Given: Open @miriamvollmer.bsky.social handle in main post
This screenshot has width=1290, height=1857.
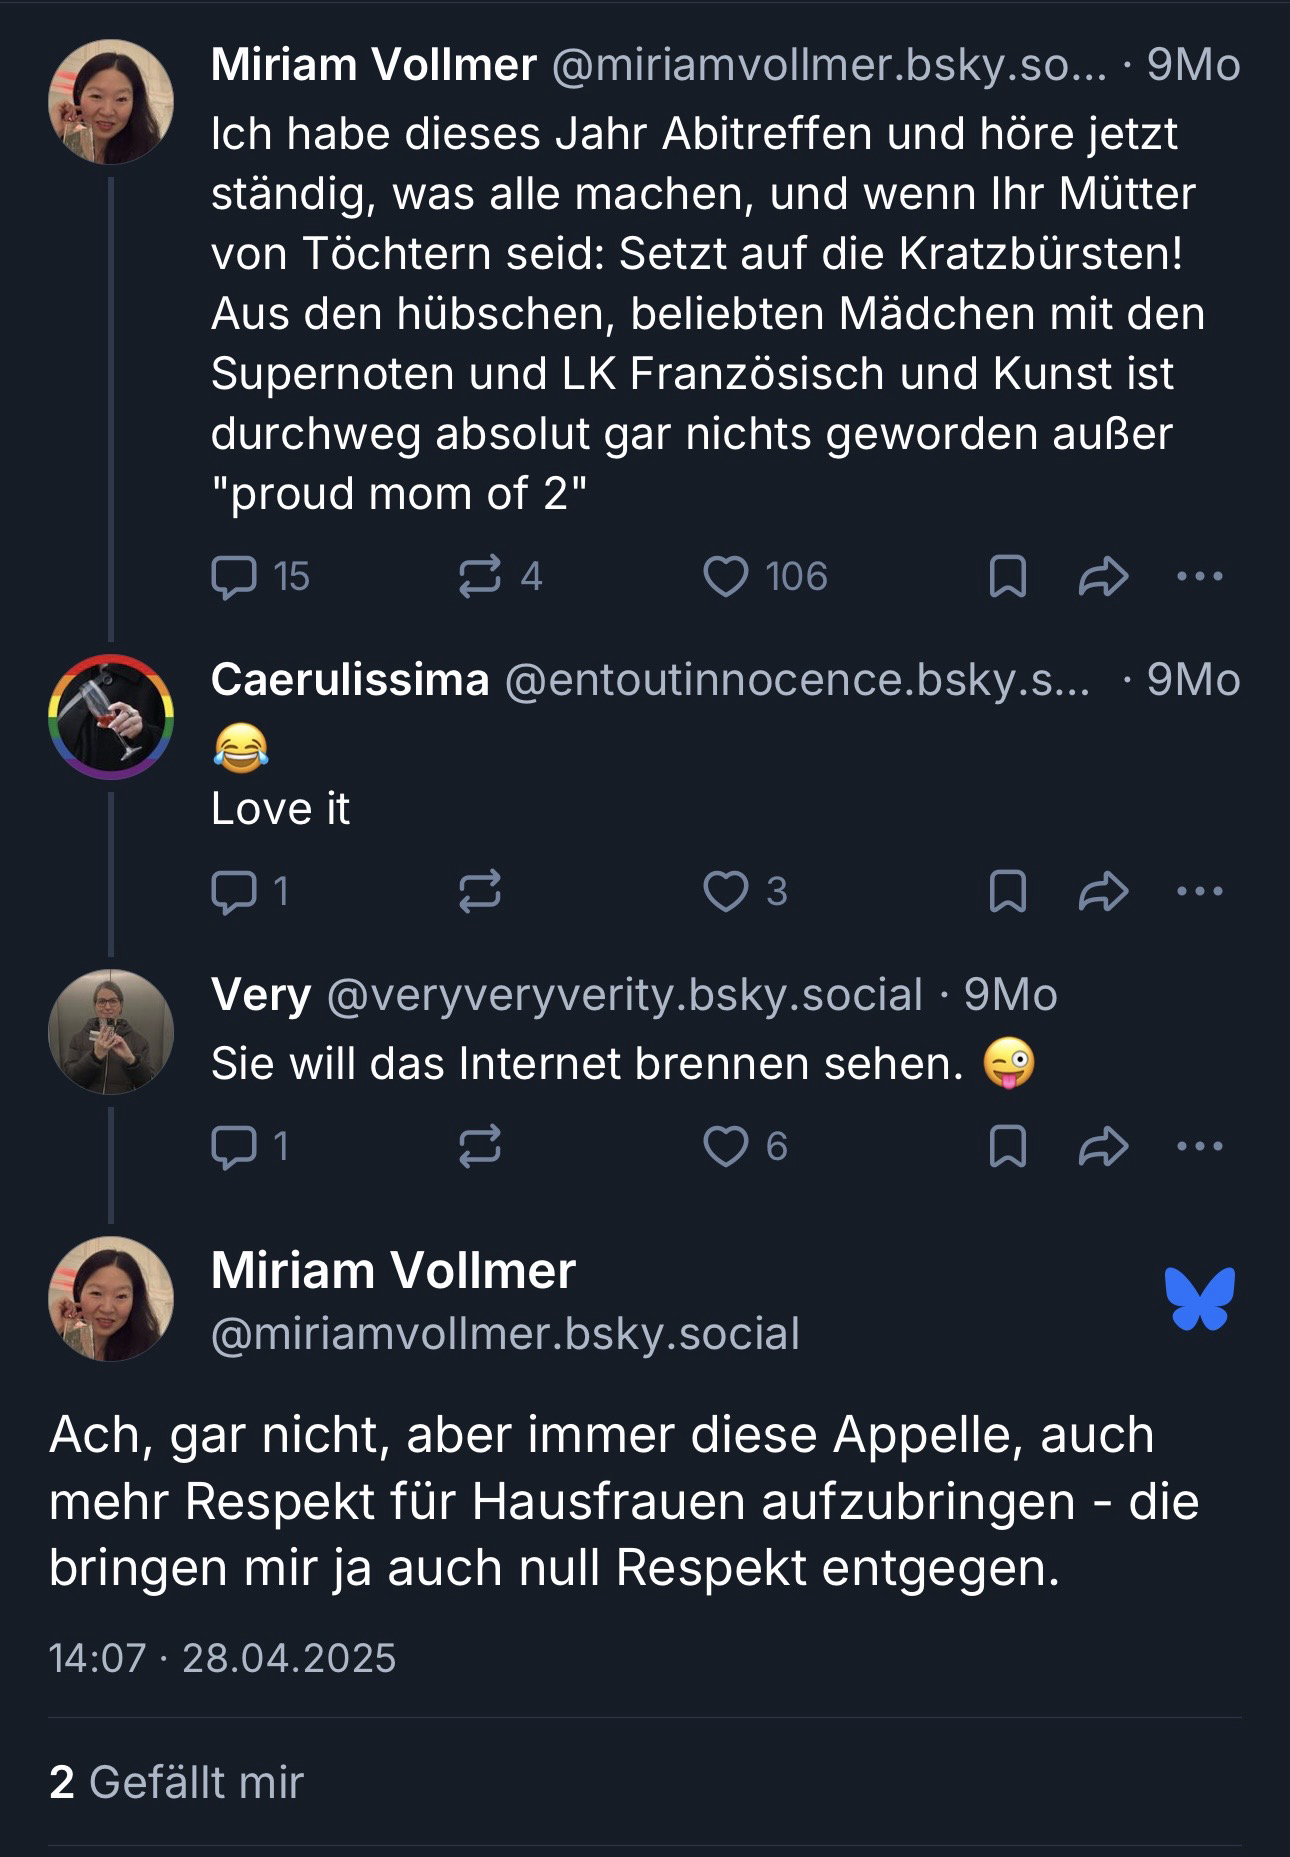Looking at the screenshot, I should coord(505,1334).
